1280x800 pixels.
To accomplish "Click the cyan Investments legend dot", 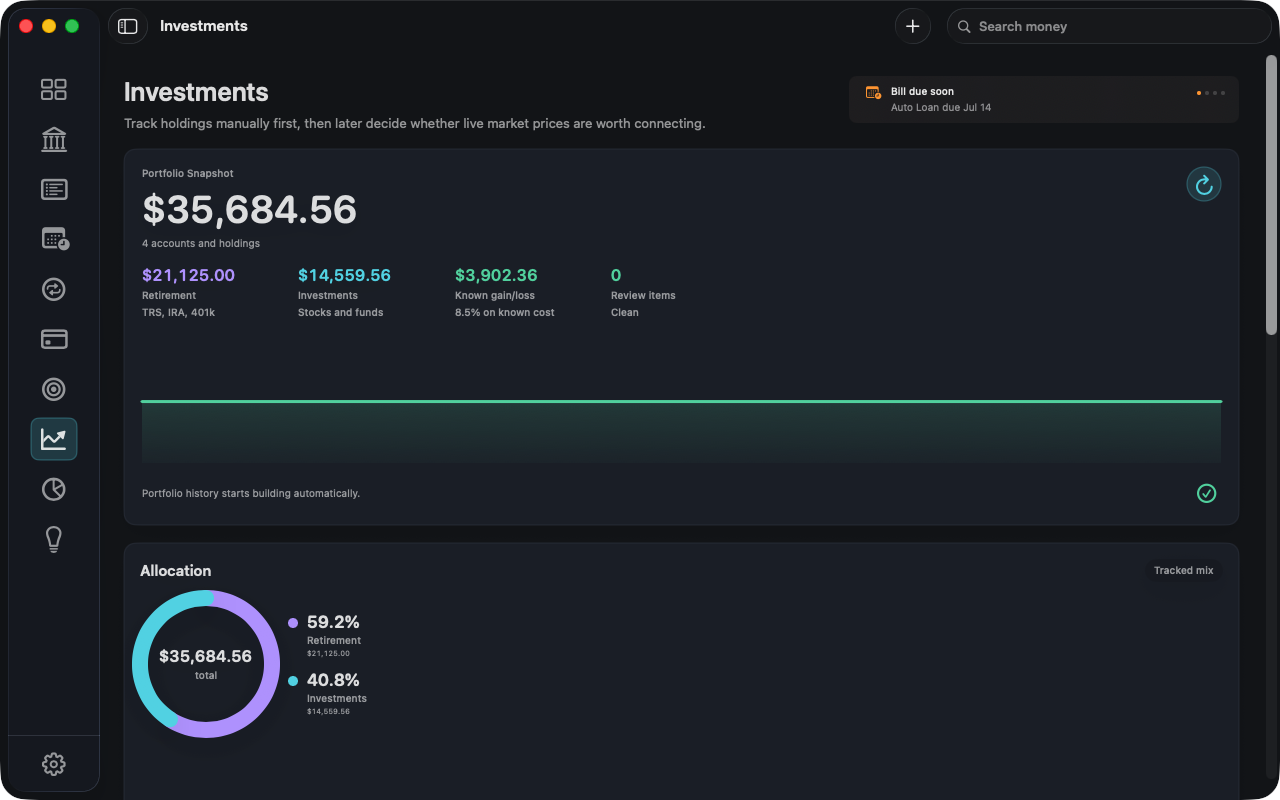I will (293, 681).
